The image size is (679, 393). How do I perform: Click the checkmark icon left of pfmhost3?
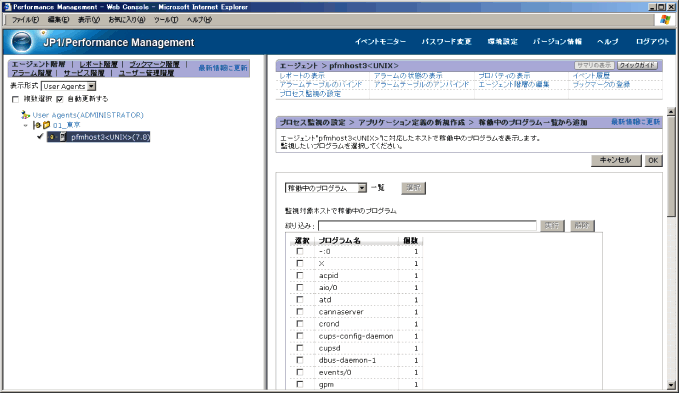click(40, 136)
